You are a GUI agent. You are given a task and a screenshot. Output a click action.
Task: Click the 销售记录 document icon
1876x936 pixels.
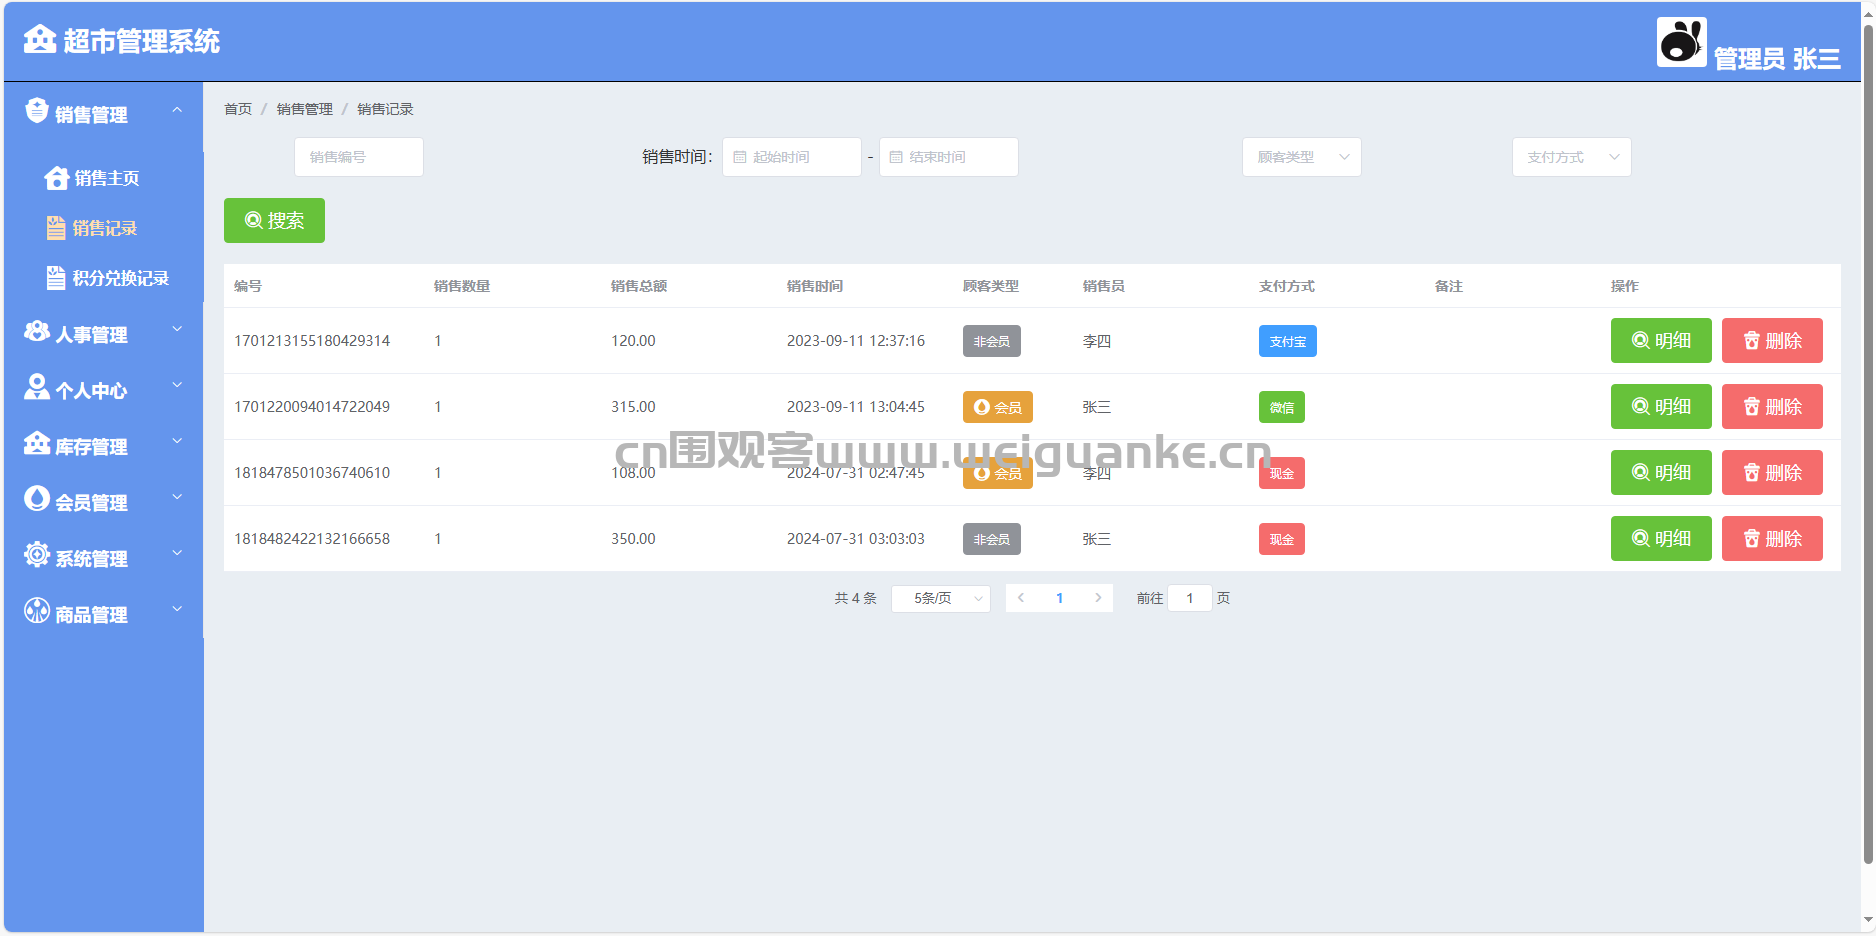[x=56, y=228]
